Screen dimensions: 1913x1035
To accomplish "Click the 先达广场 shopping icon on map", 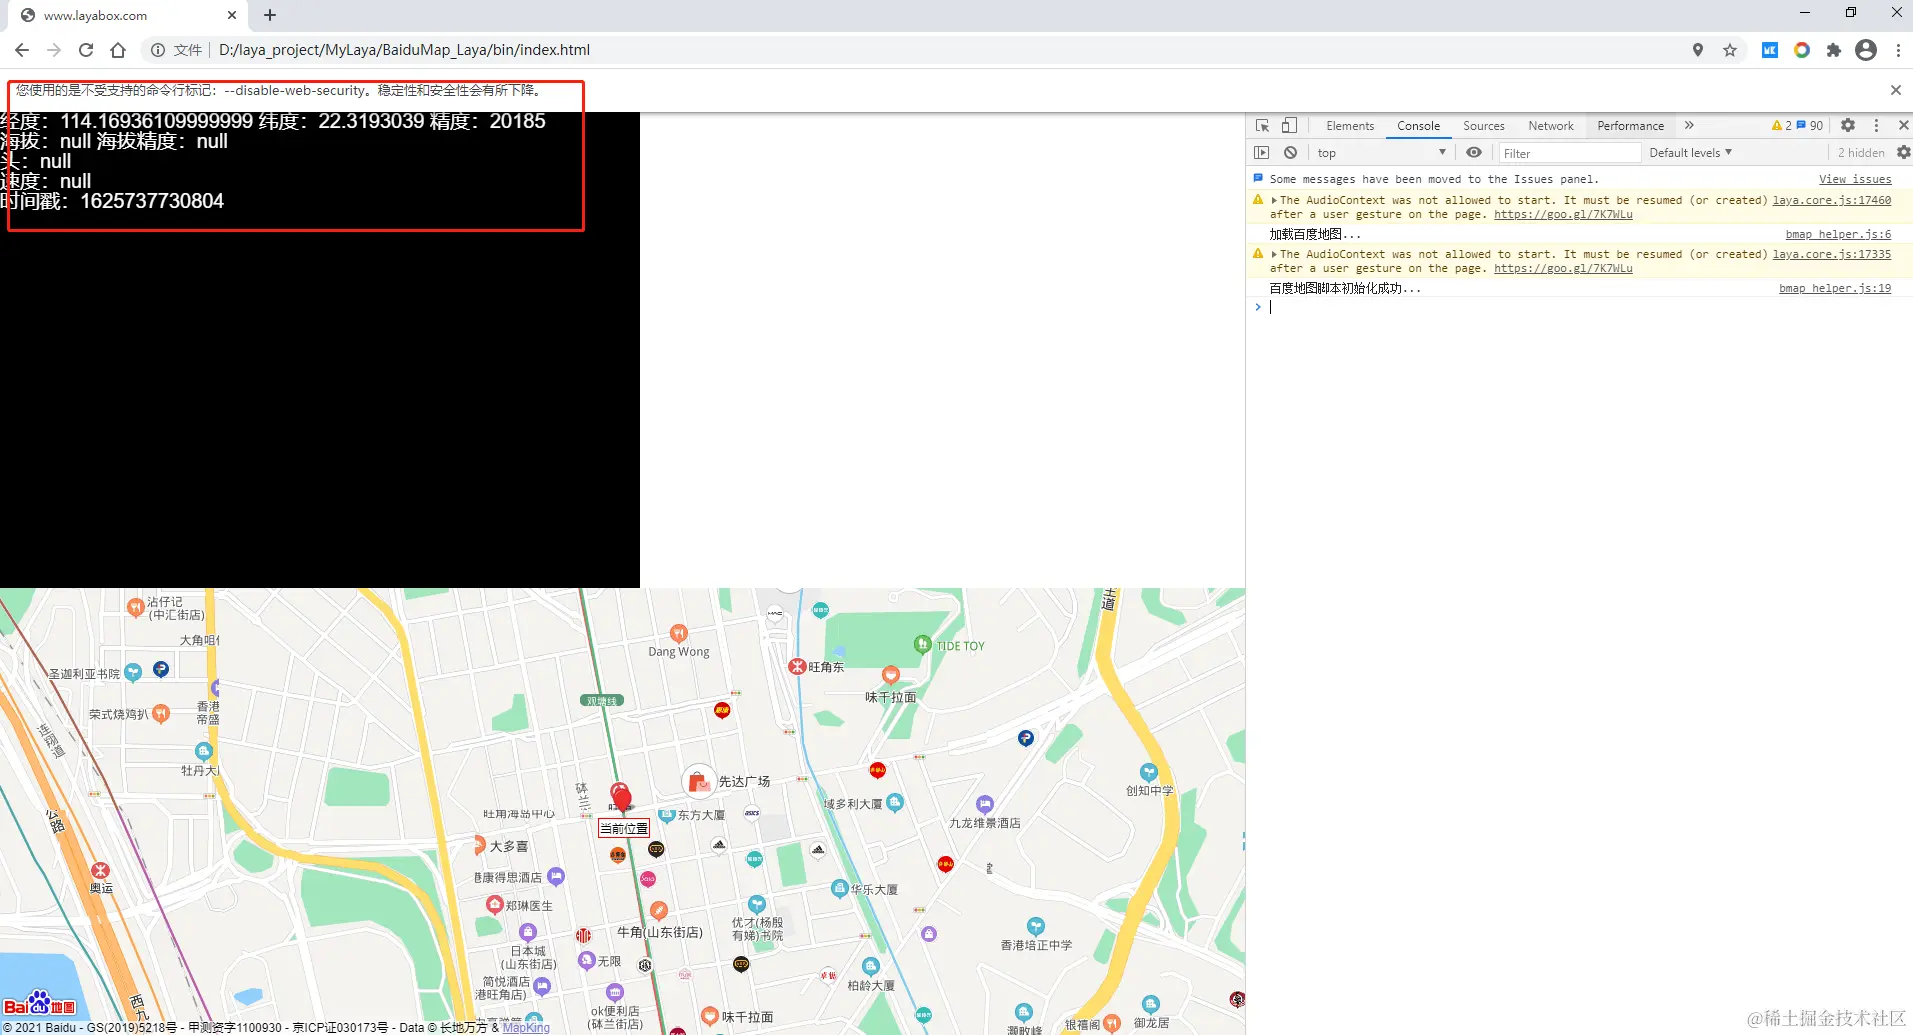I will (x=698, y=782).
